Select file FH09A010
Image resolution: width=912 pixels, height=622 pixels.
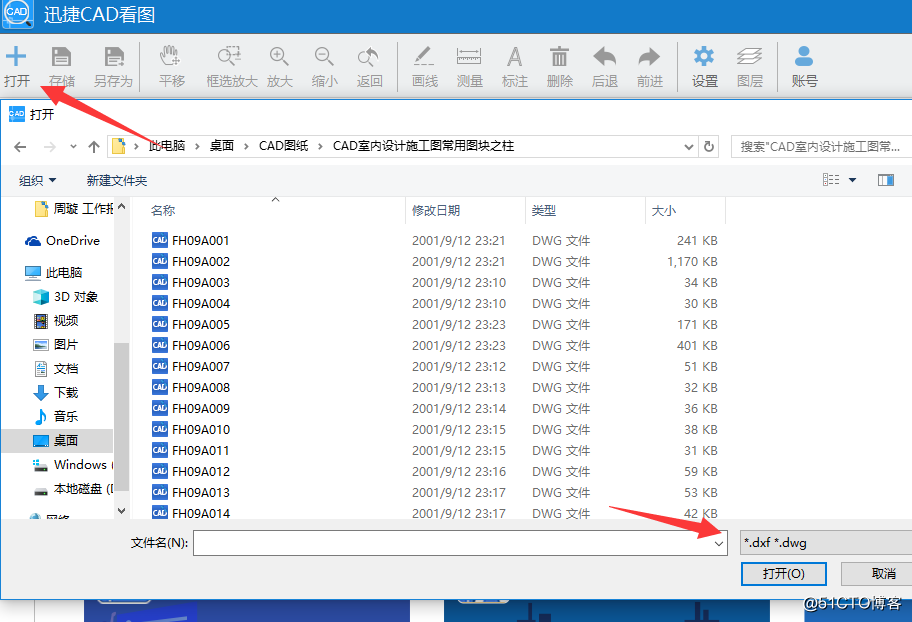click(x=190, y=429)
